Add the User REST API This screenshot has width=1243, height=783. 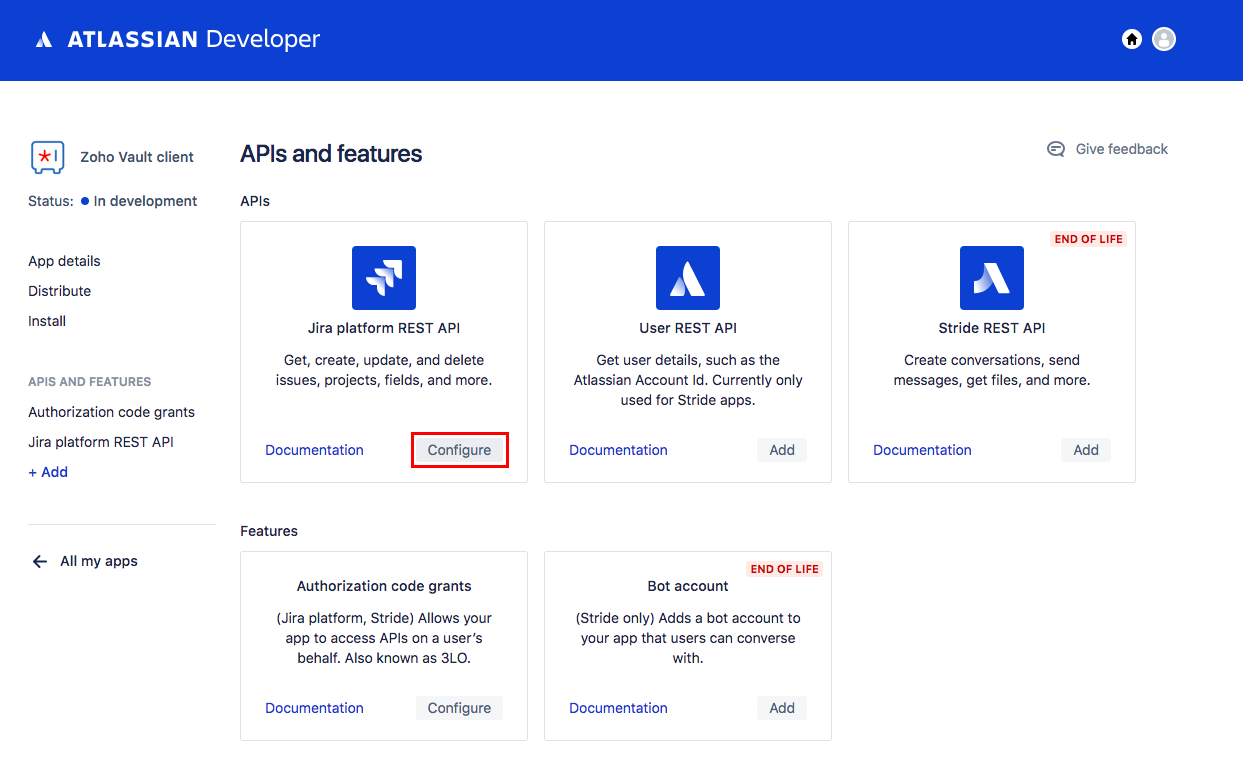[782, 450]
